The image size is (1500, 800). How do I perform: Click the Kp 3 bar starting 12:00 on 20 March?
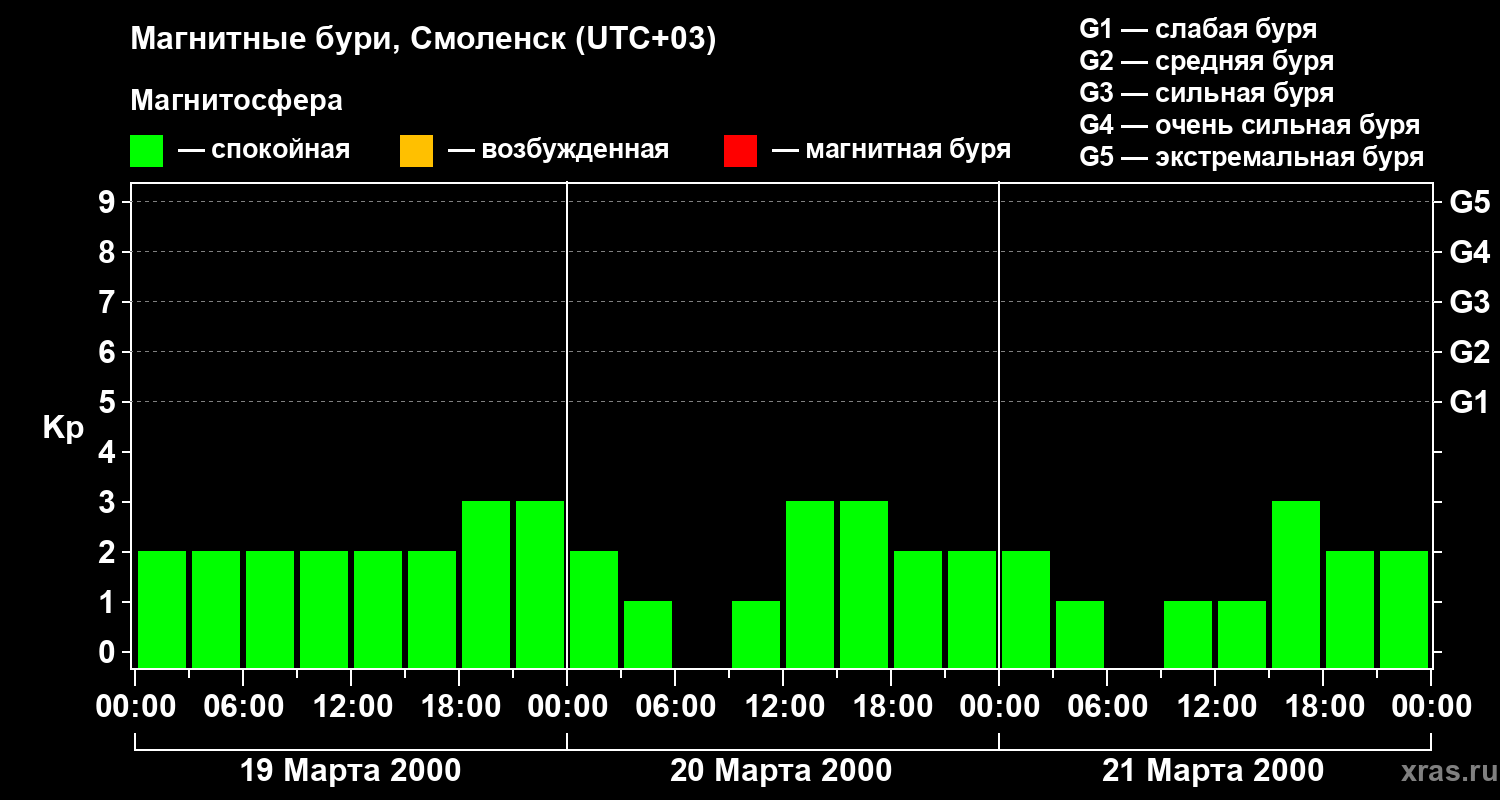[x=810, y=584]
